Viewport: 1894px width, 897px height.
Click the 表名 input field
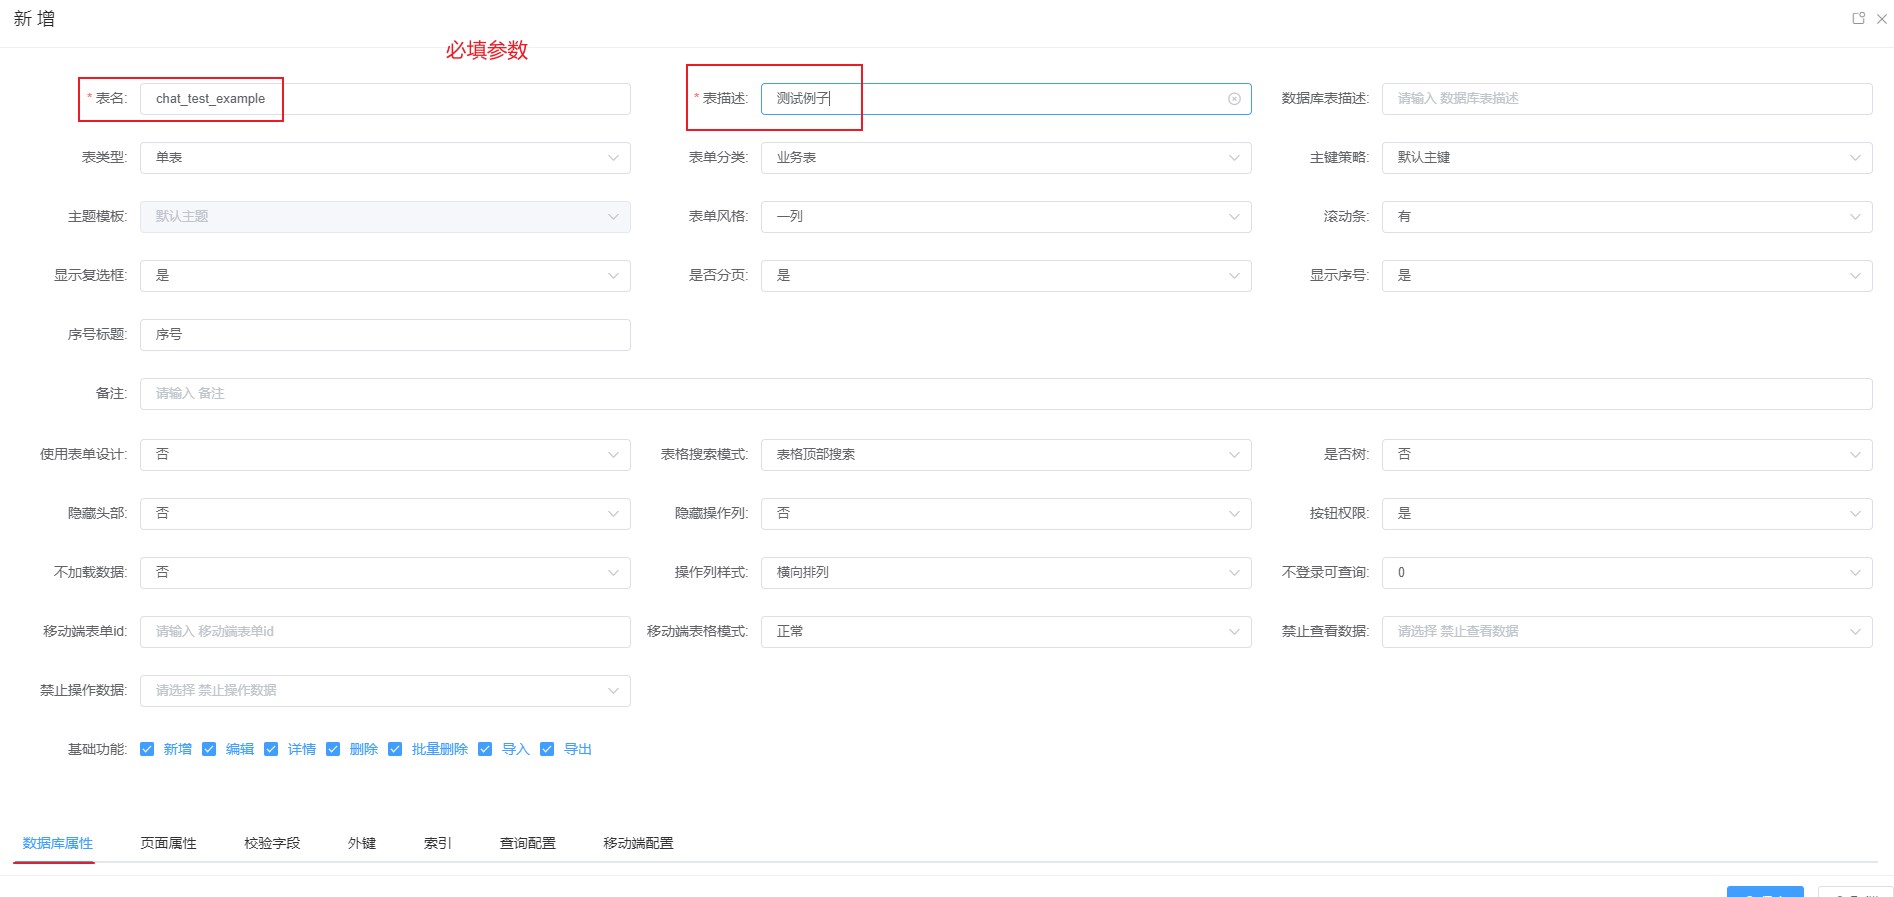(x=385, y=99)
